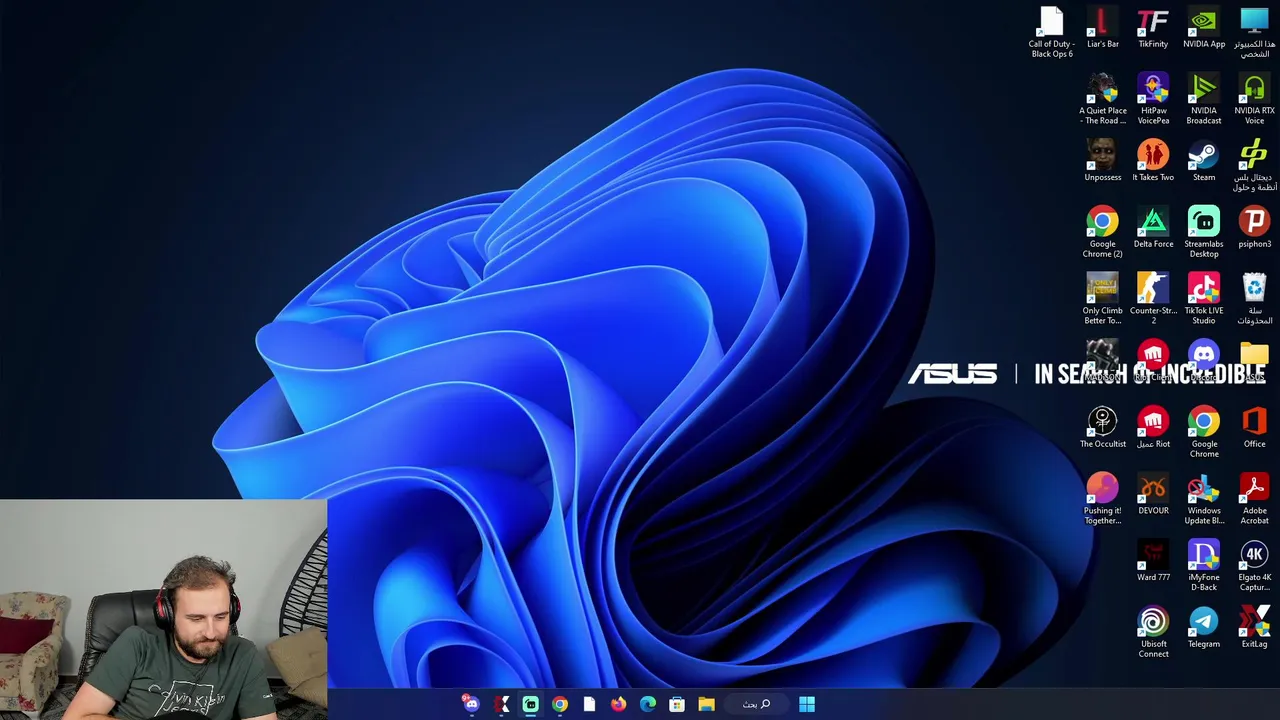
Task: Launch Only Climb Better Together icon
Action: [x=1102, y=298]
